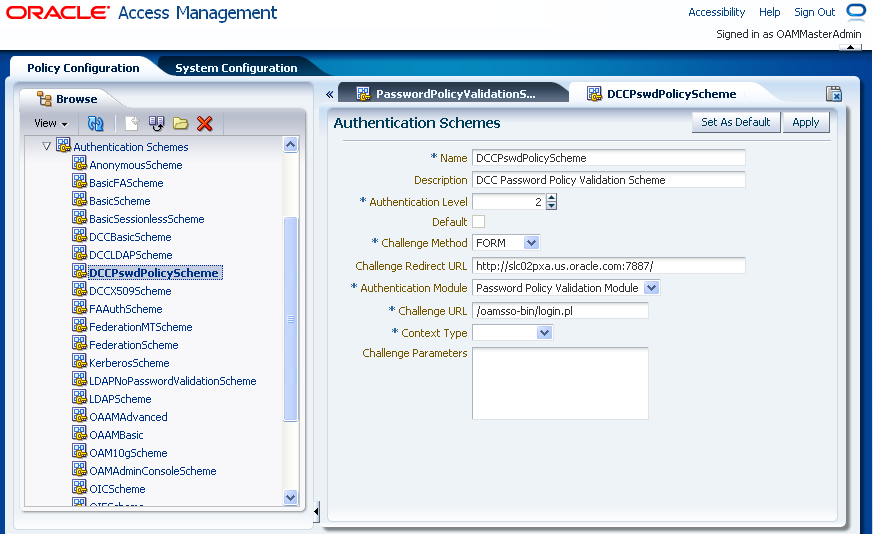Select LDAPNoPasswordValidationScheme in the tree
The width and height of the screenshot is (873, 534).
pyautogui.click(x=173, y=381)
